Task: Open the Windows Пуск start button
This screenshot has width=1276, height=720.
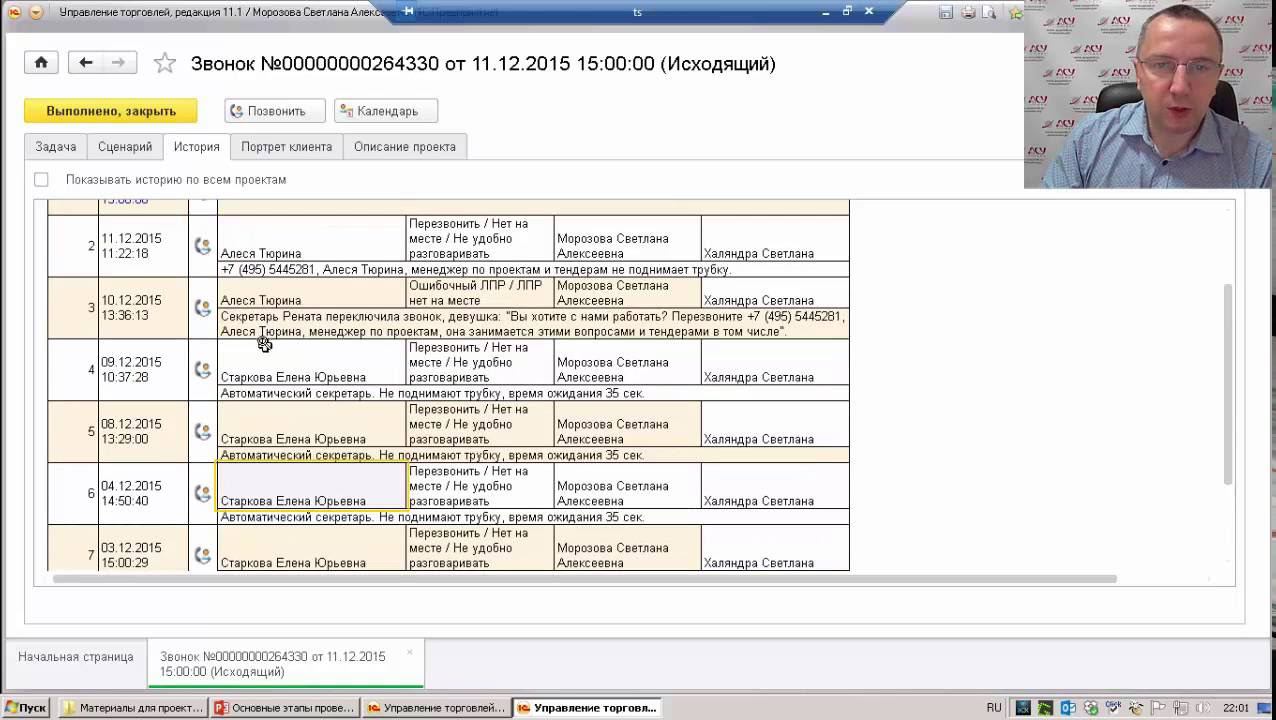Action: (26, 708)
